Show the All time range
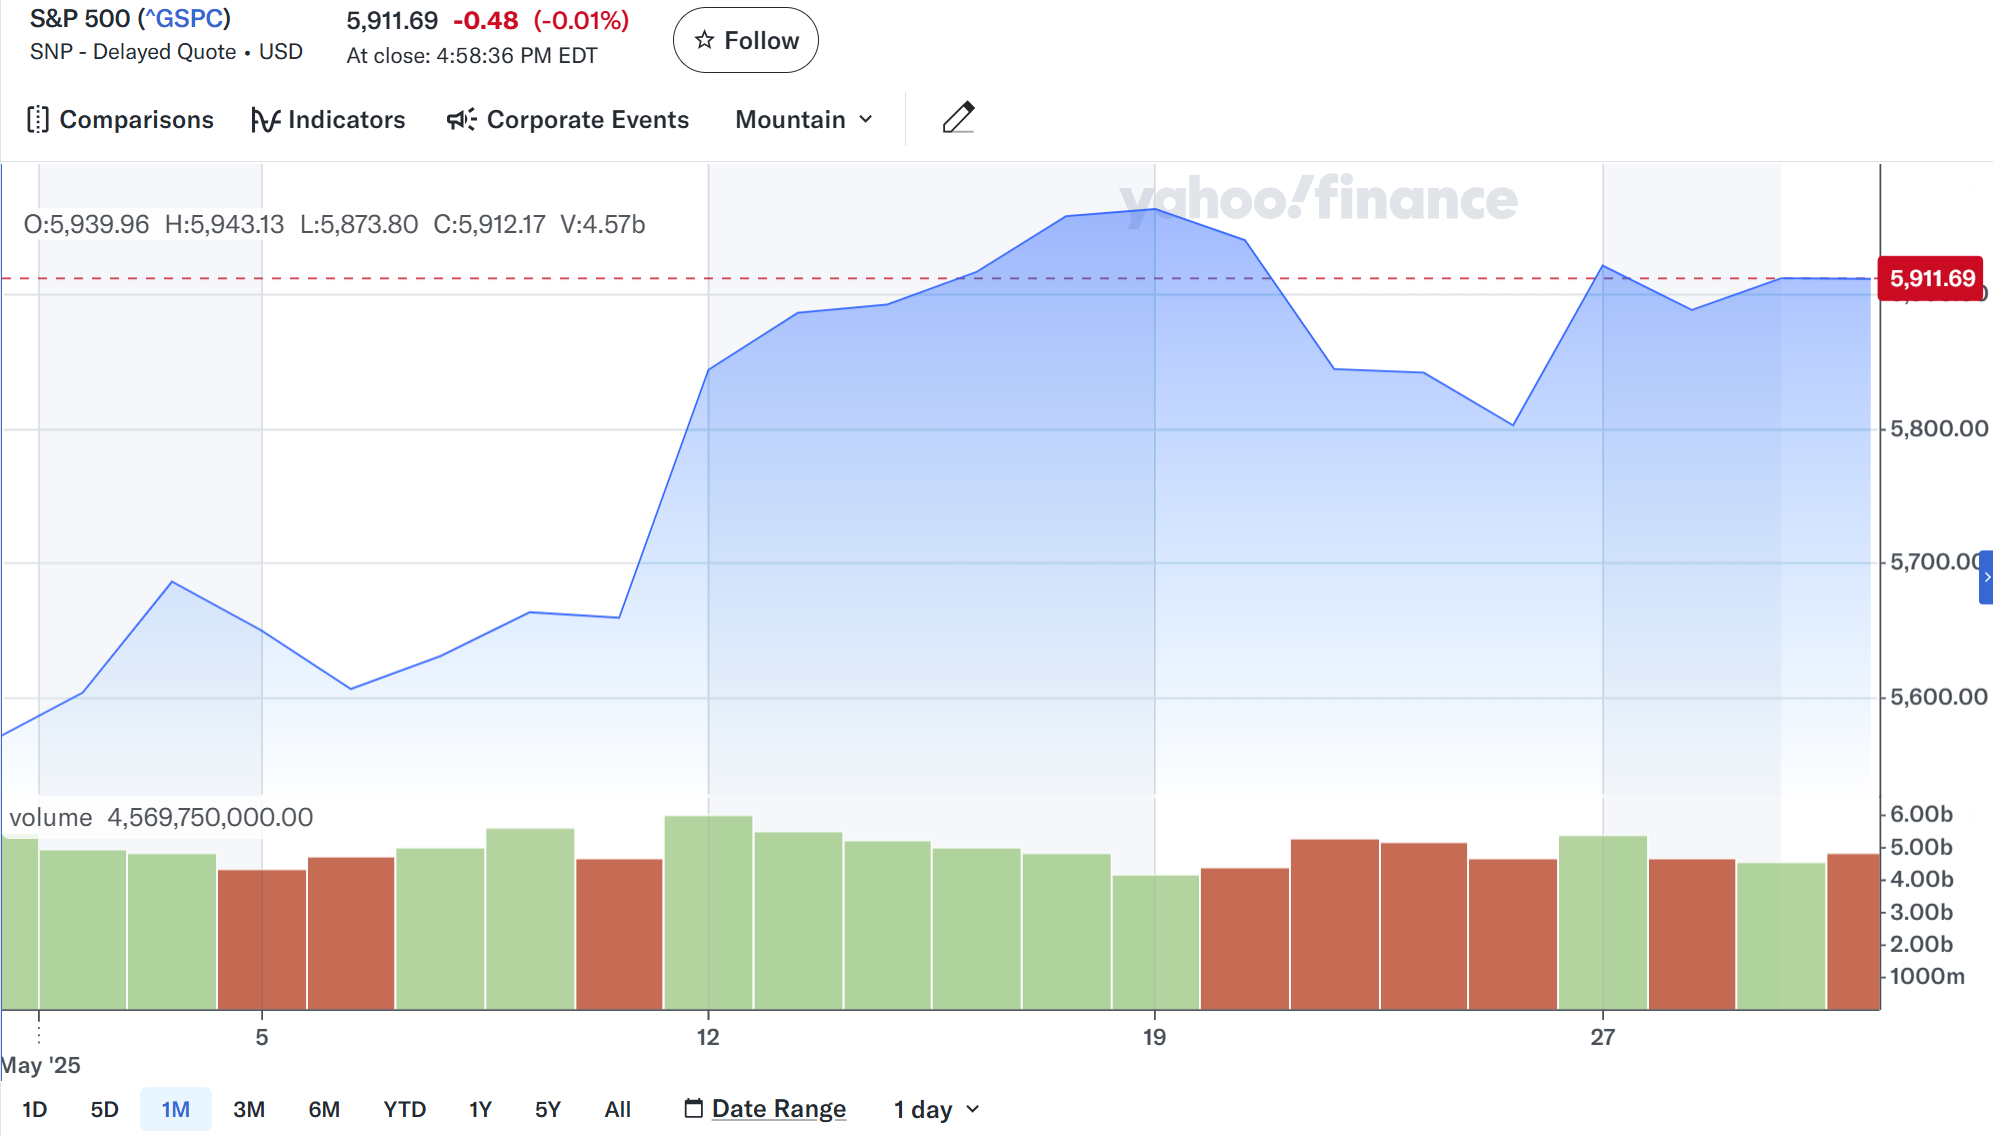This screenshot has height=1136, width=1993. coord(618,1109)
